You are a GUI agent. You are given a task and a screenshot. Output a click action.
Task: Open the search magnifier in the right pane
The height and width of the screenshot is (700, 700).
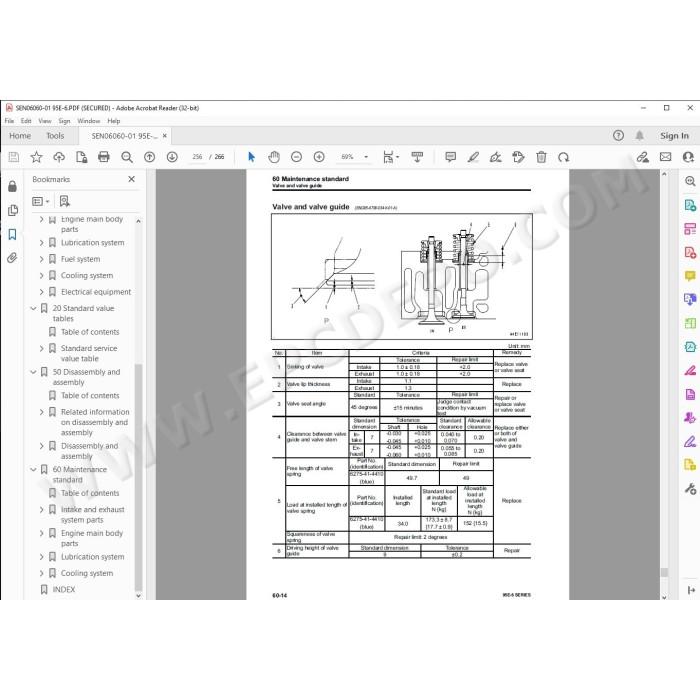tap(690, 181)
